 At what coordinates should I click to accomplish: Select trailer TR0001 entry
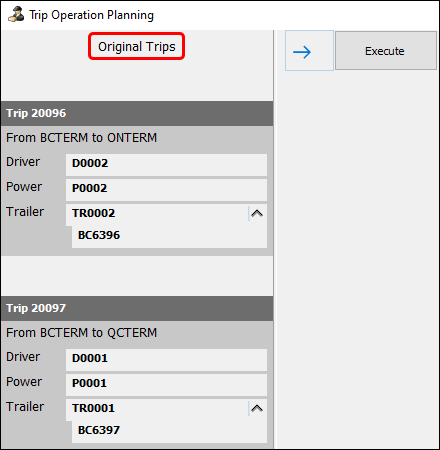157,409
